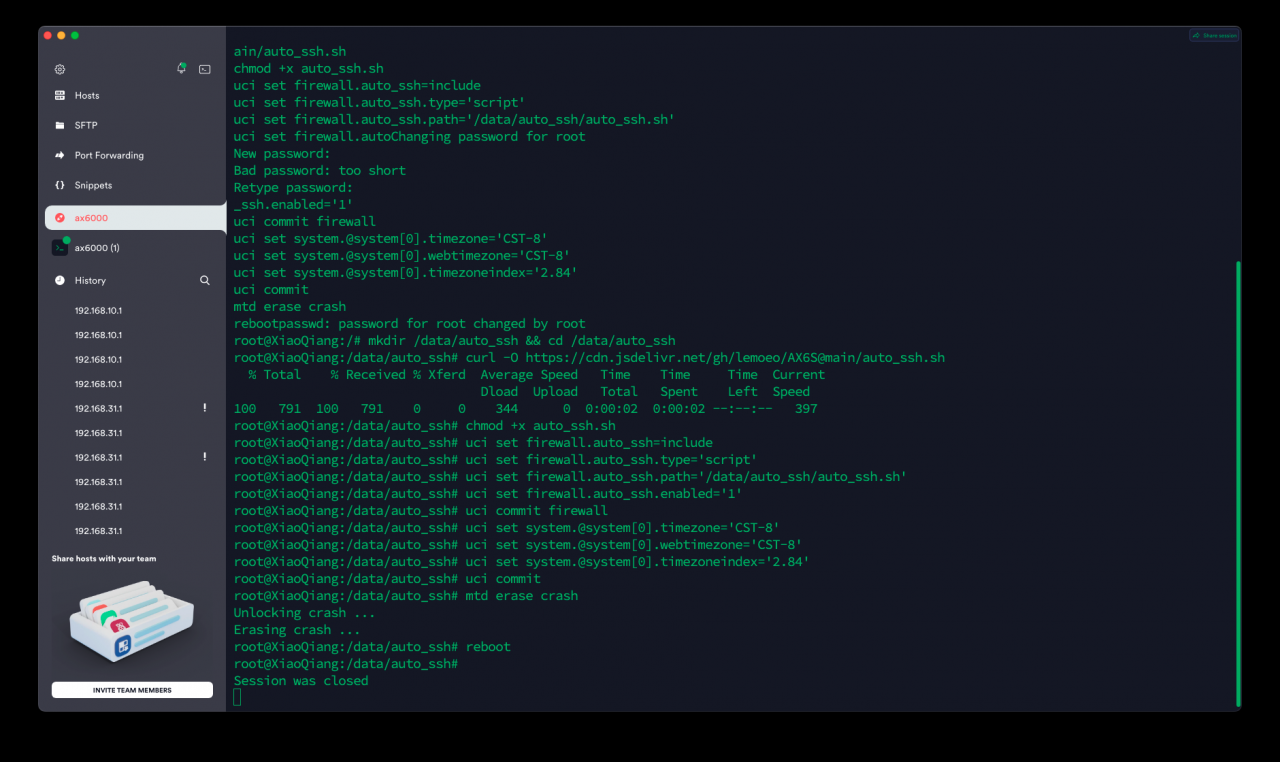Click the red disconnected icon on ax6000
1280x762 pixels.
pyautogui.click(x=60, y=218)
